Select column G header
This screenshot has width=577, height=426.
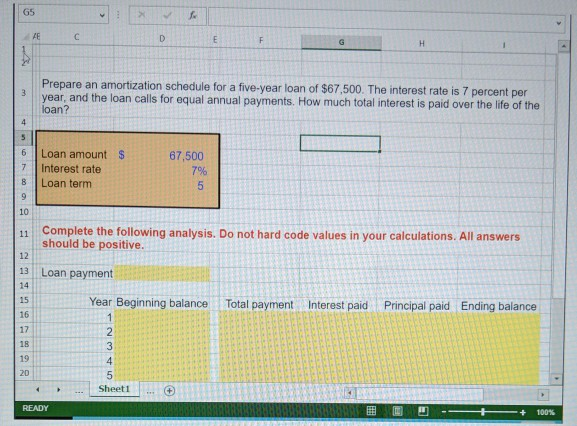[341, 42]
